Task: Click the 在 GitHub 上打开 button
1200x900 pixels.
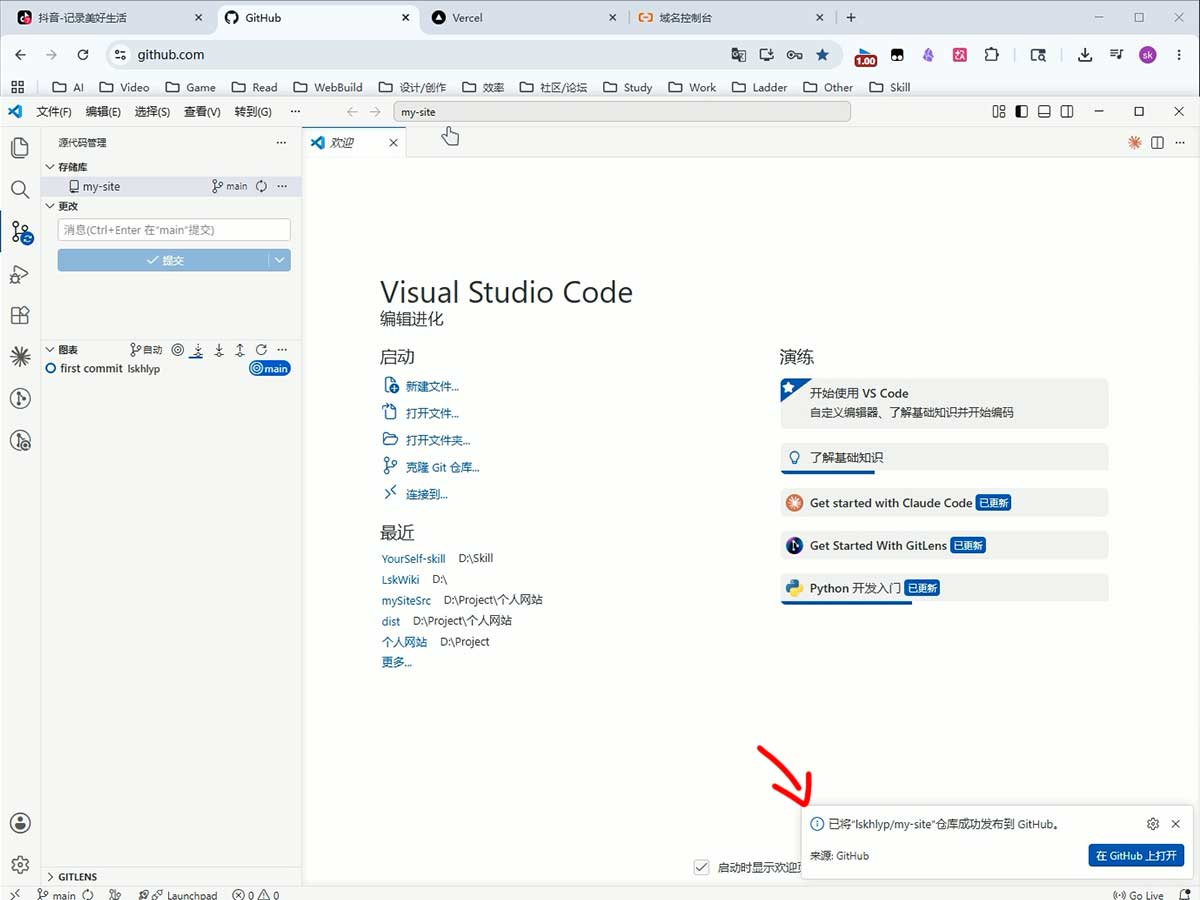Action: tap(1136, 855)
